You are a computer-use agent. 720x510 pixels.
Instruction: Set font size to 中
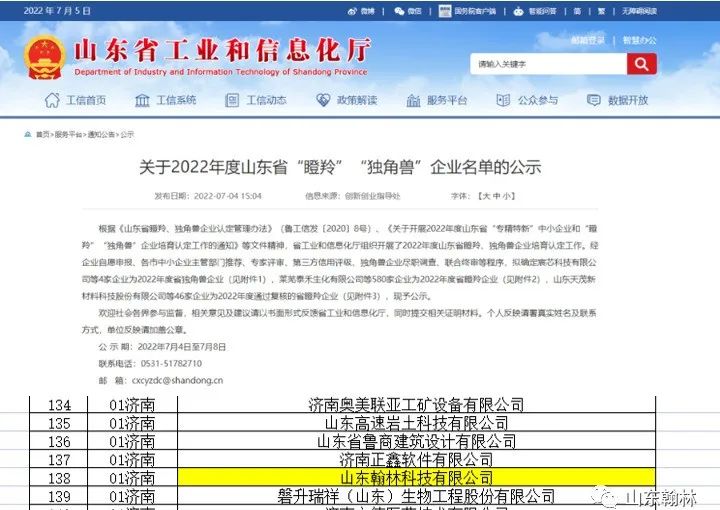496,196
